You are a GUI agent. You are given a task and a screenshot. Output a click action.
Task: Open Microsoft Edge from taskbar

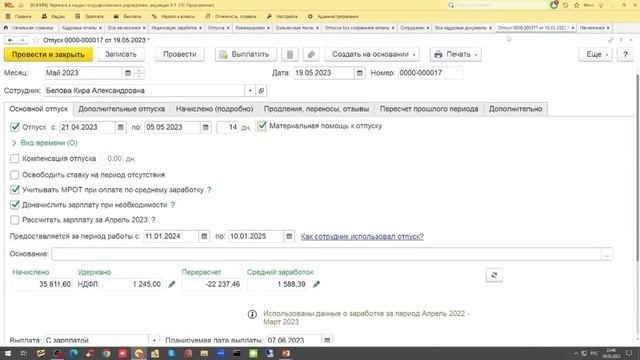(73, 353)
